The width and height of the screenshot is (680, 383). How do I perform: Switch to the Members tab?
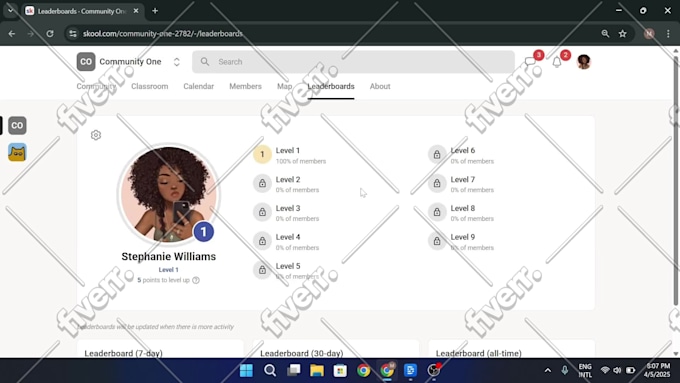click(x=245, y=86)
